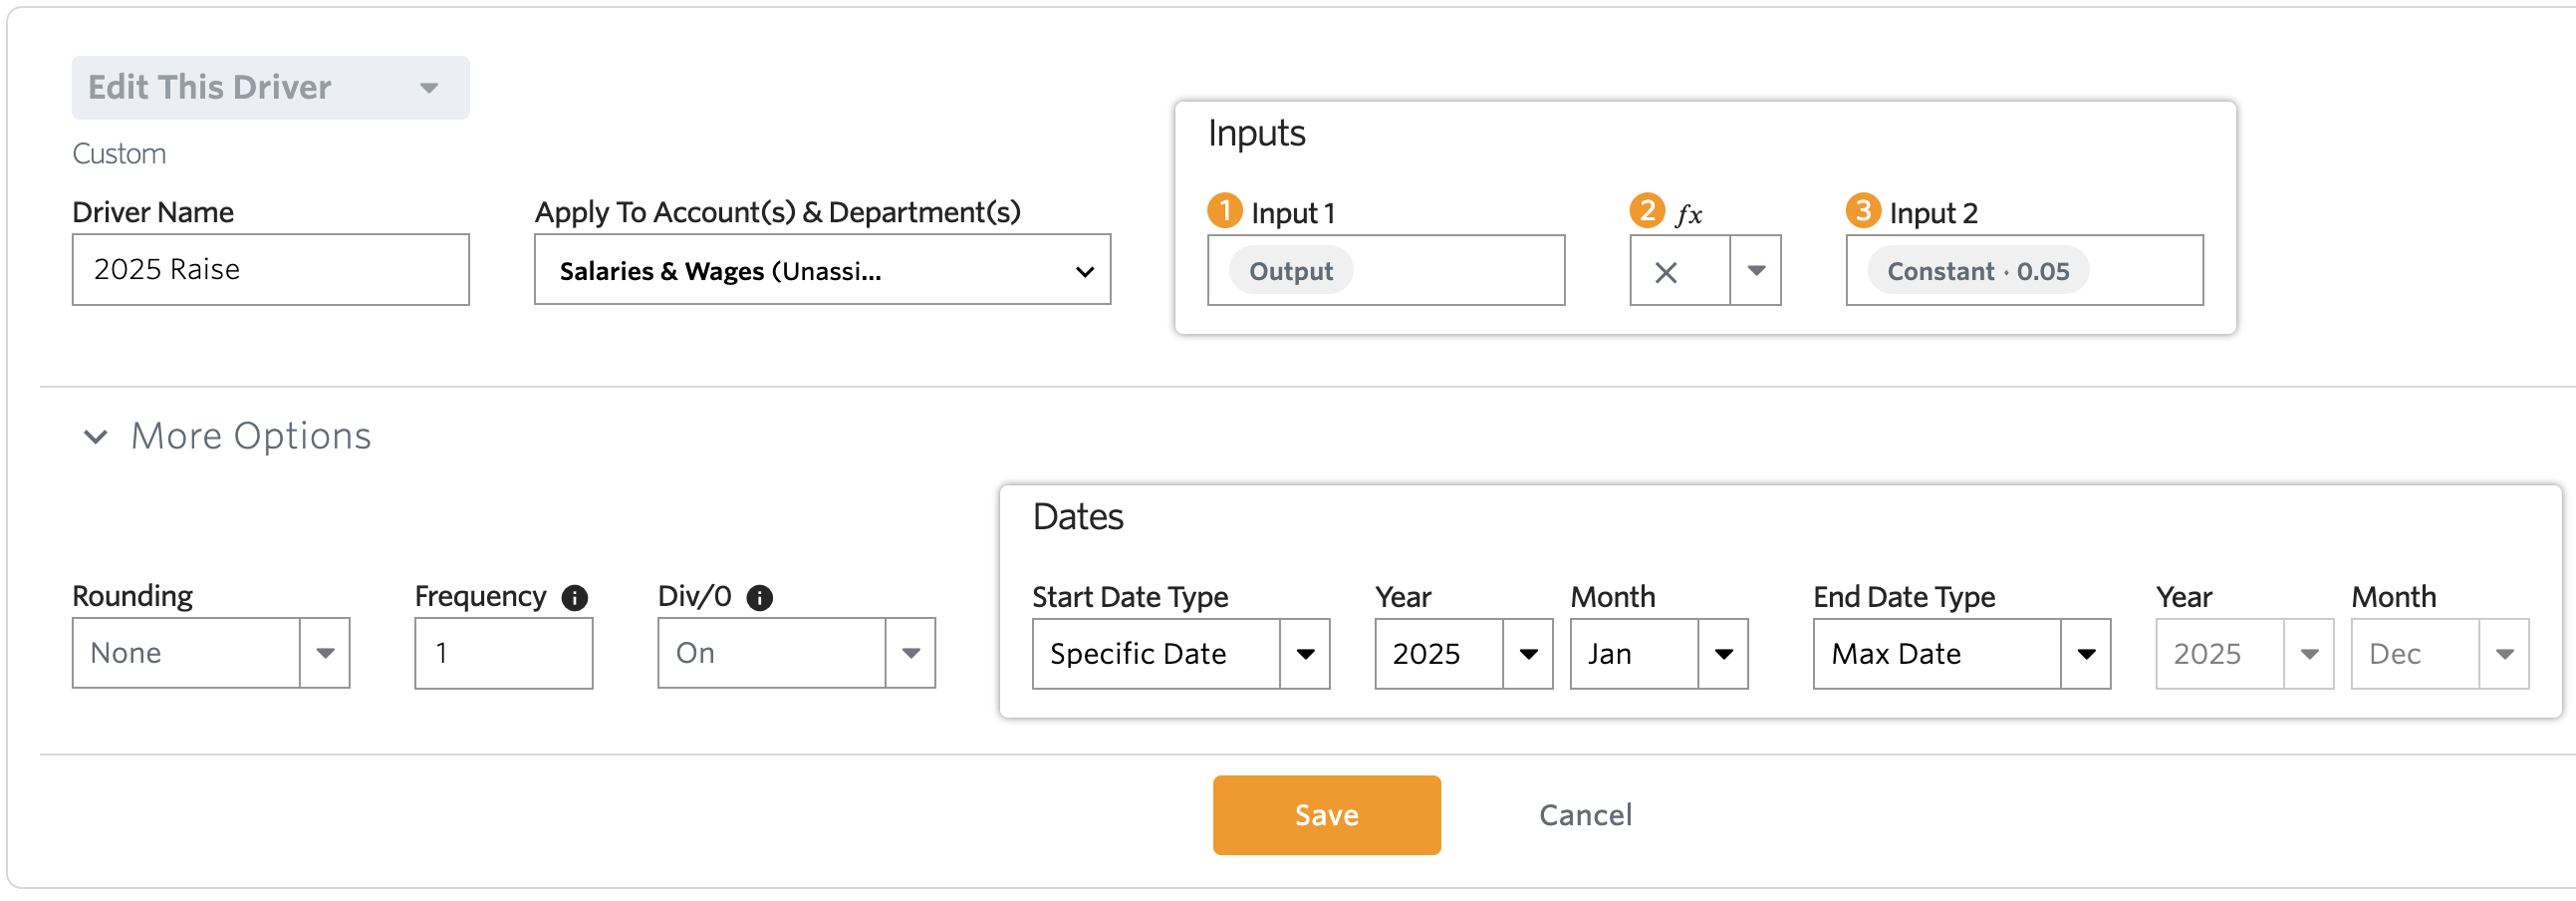
Task: Click the orange step 3 badge
Action: [1863, 211]
